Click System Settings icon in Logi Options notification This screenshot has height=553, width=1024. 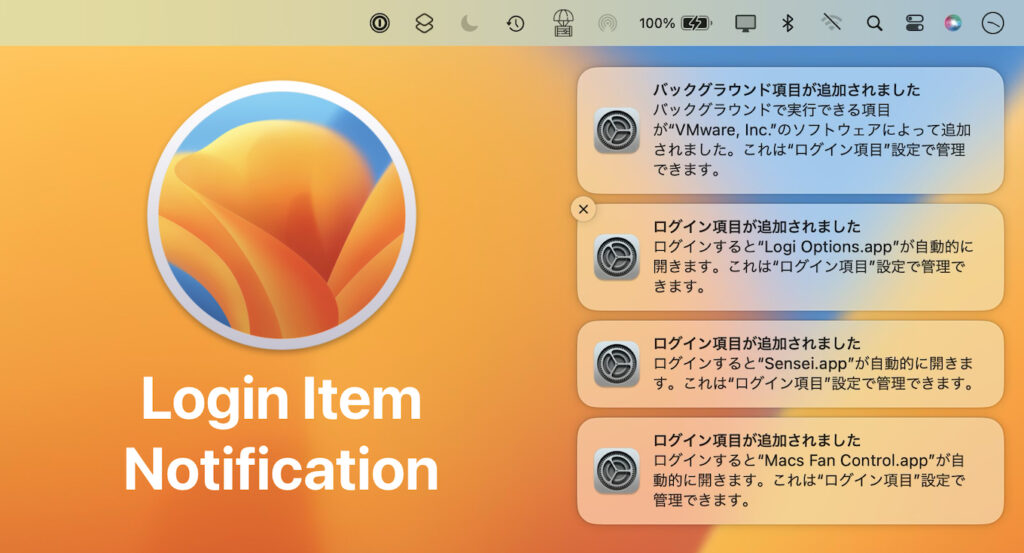616,257
